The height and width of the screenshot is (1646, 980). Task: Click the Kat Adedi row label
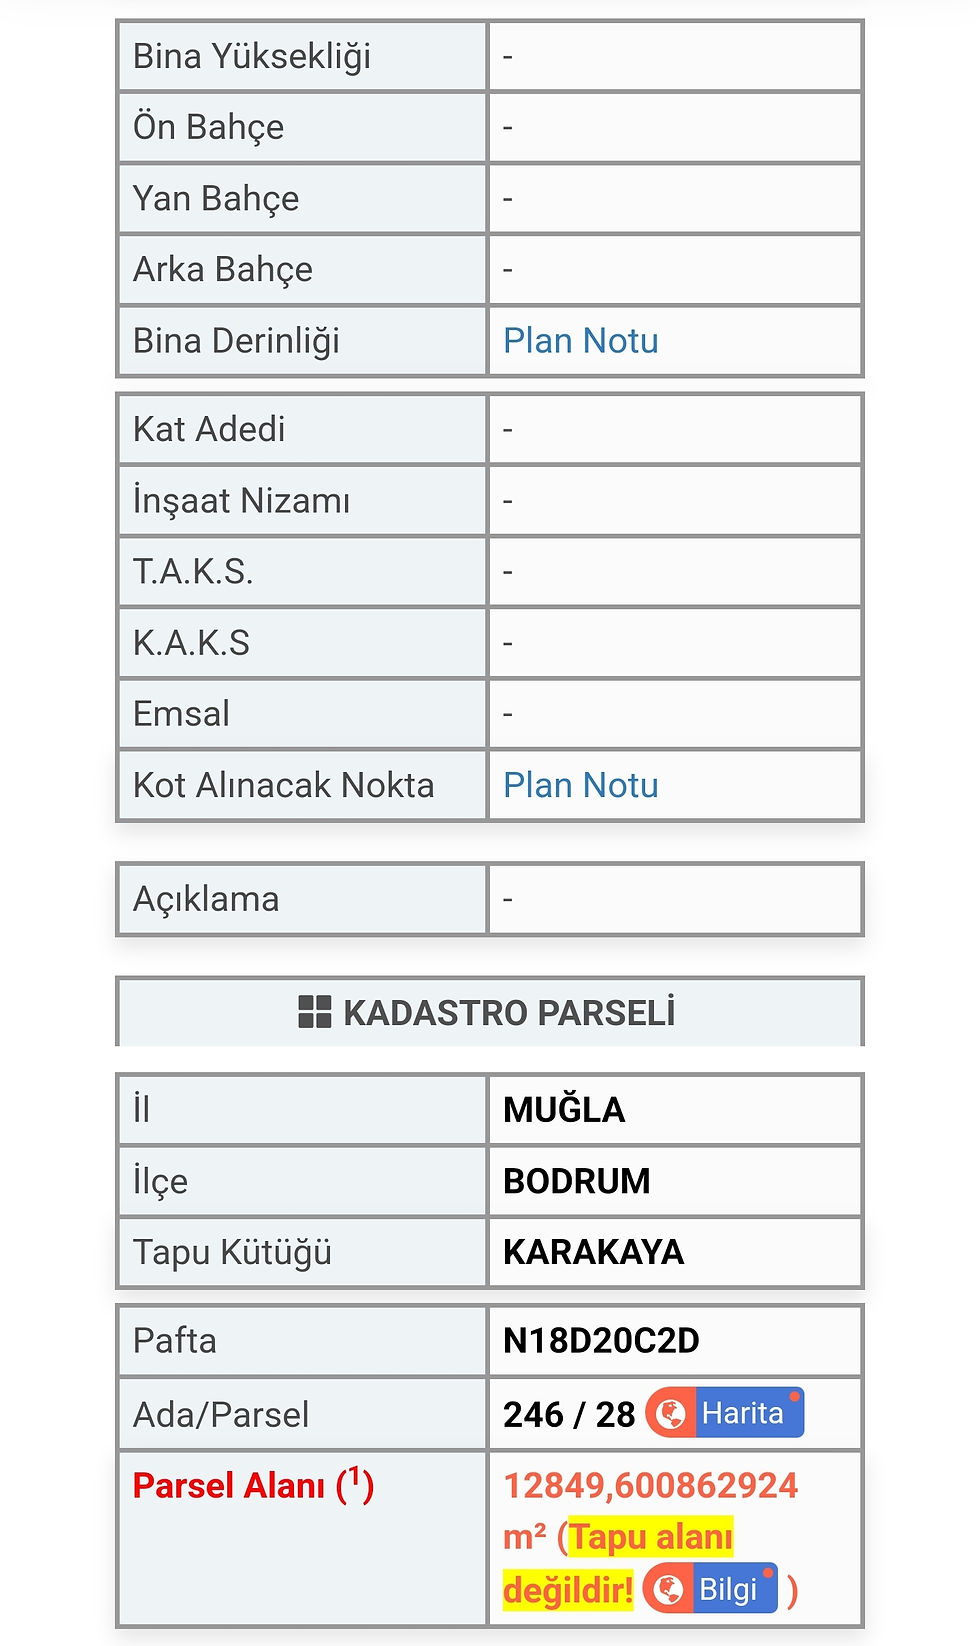tap(209, 429)
